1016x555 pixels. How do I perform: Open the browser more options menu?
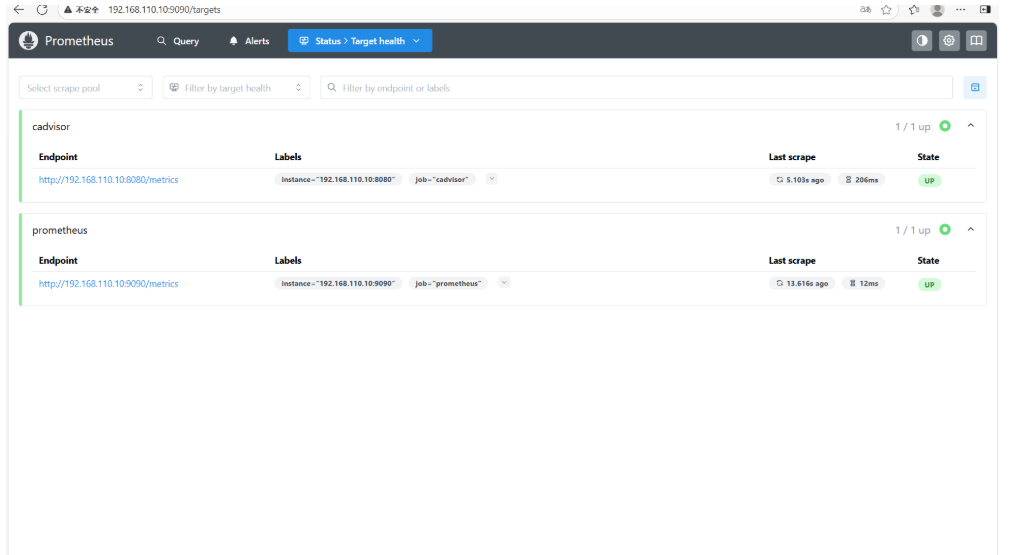pyautogui.click(x=960, y=9)
